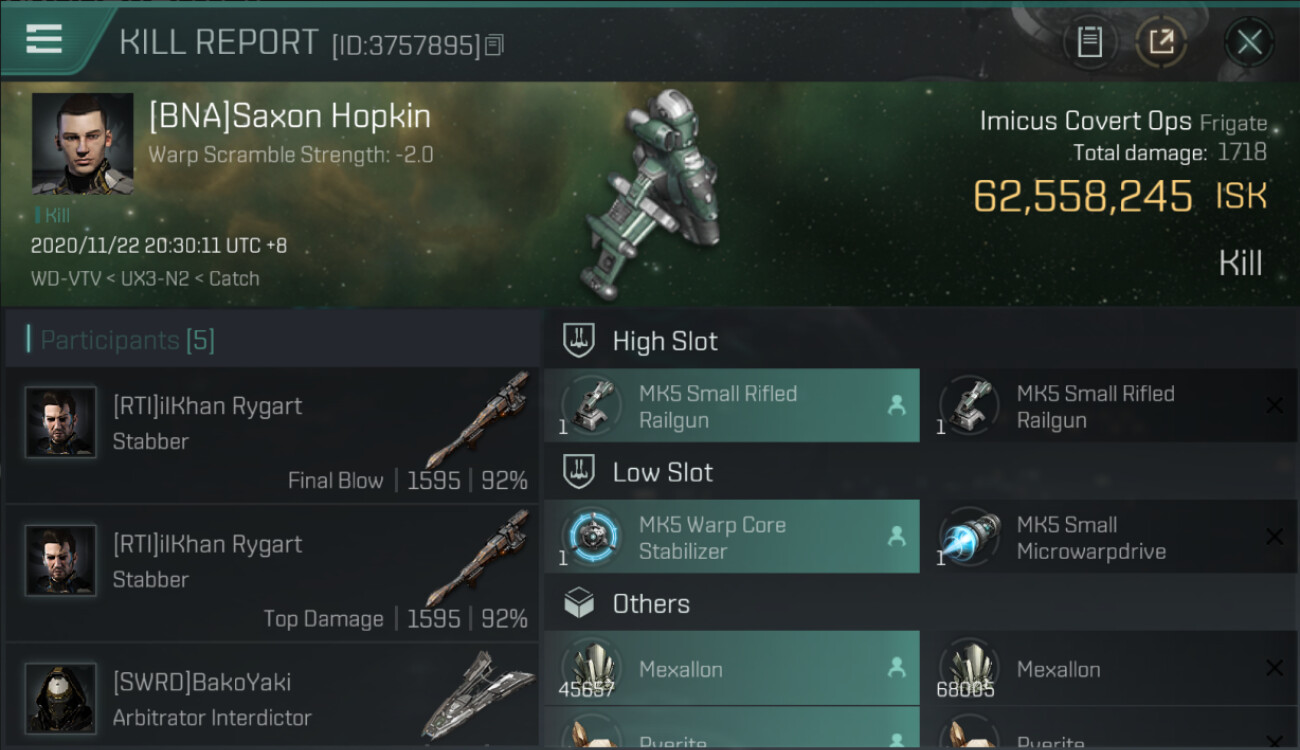
Task: Open top damage participant ilKhan Rygart
Action: pos(272,572)
